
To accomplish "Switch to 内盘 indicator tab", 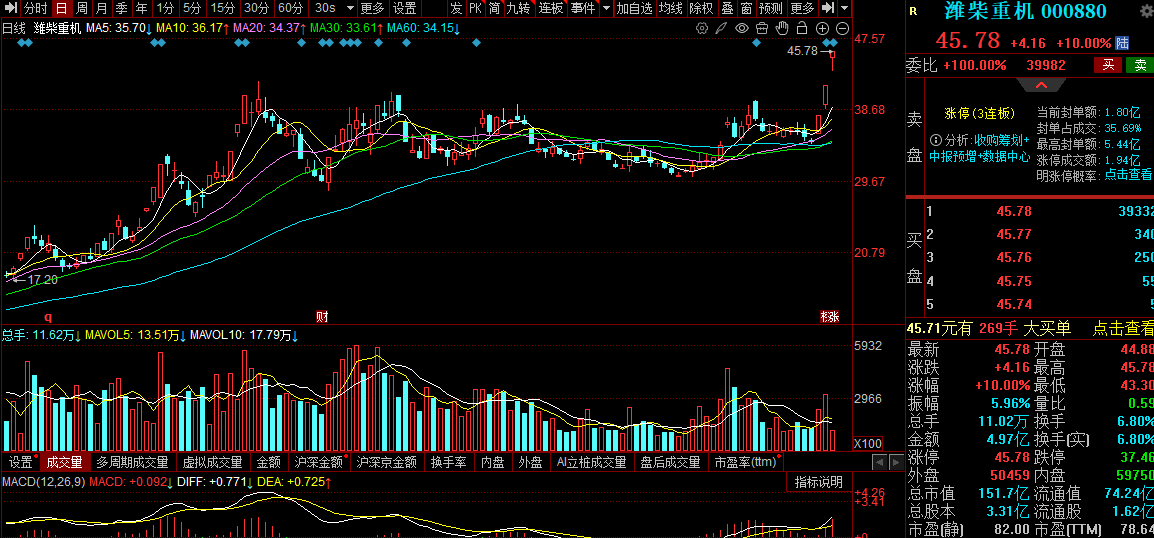I will (x=492, y=462).
